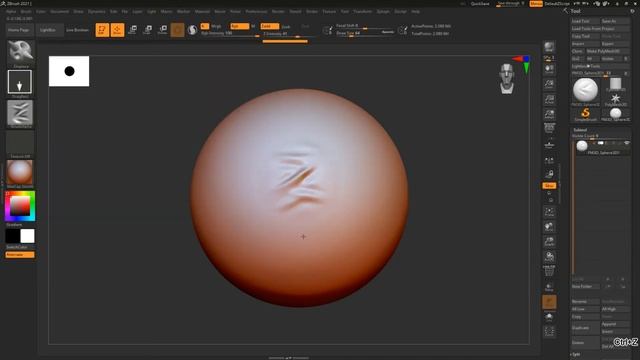Click the Line Fill PolyF icon
Image resolution: width=640 pixels, height=360 pixels.
[549, 271]
